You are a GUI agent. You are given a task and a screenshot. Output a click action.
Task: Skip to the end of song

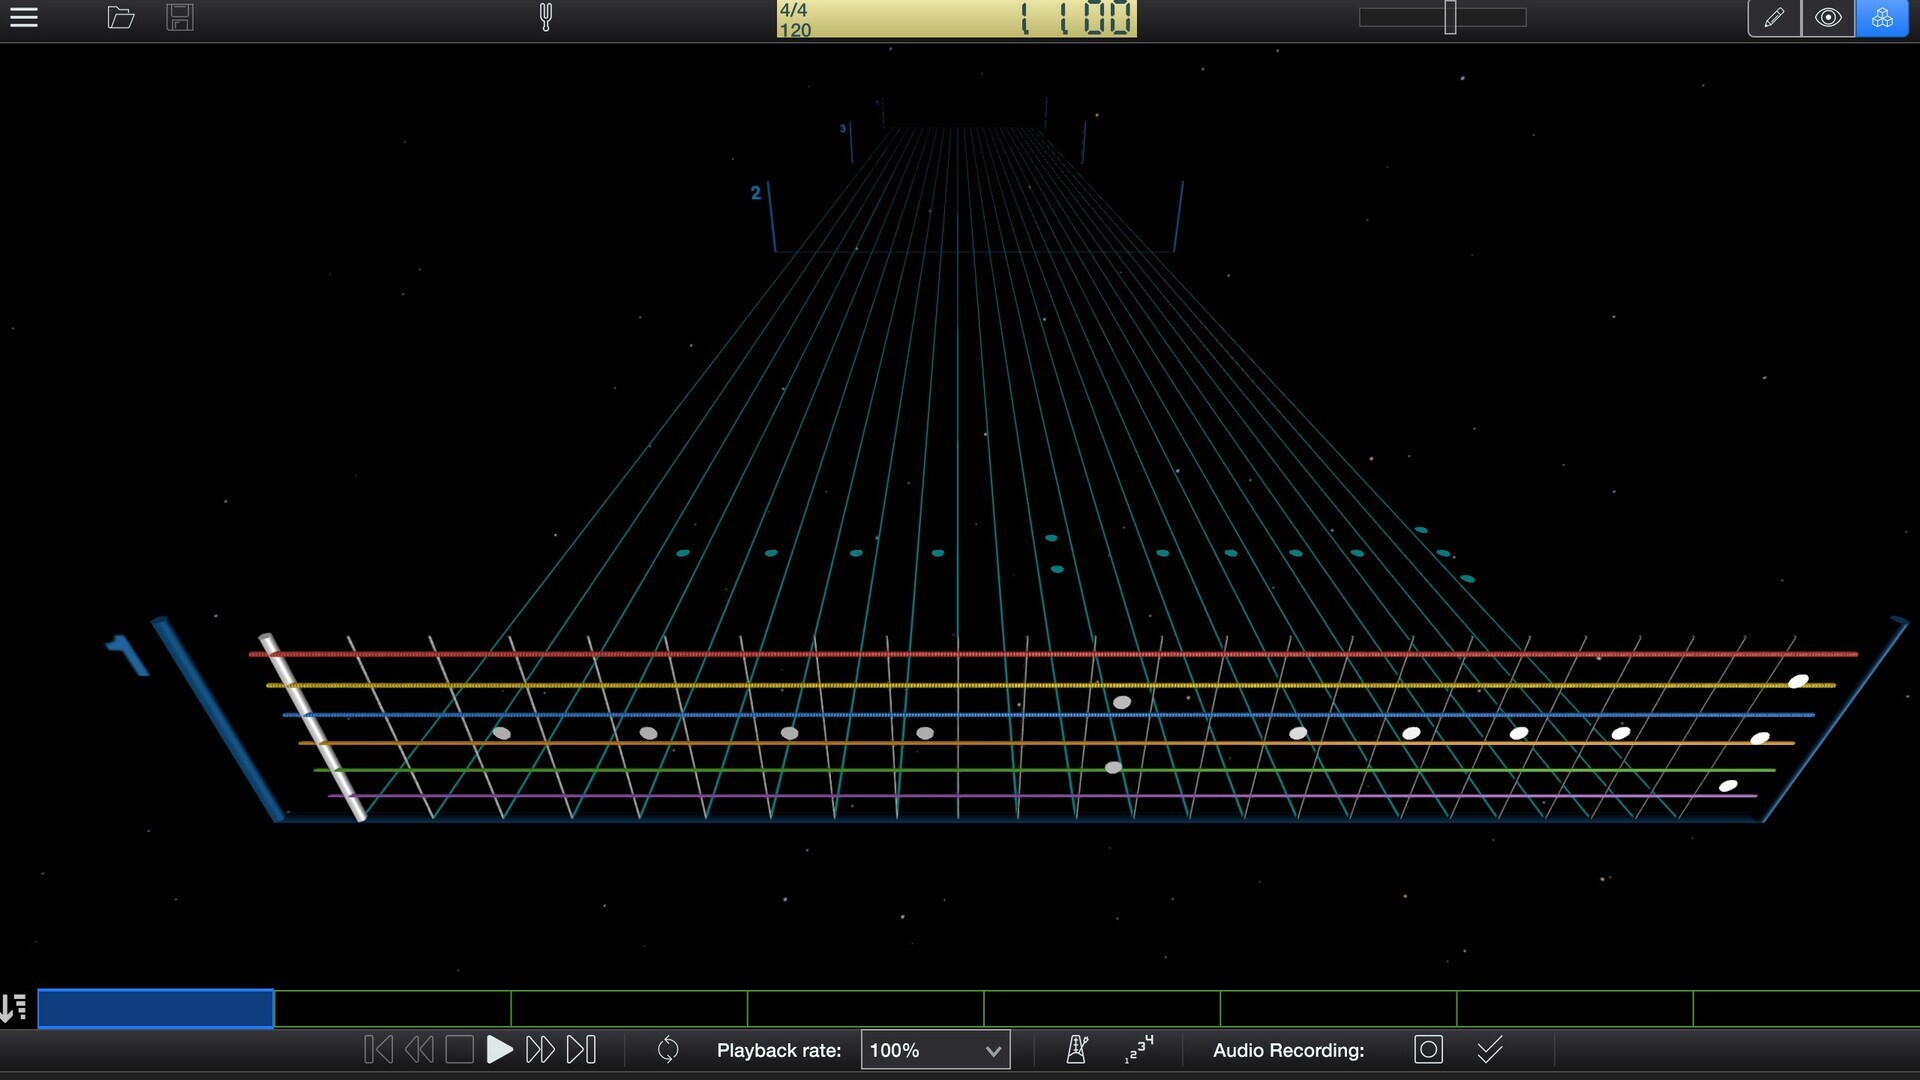pos(581,1050)
